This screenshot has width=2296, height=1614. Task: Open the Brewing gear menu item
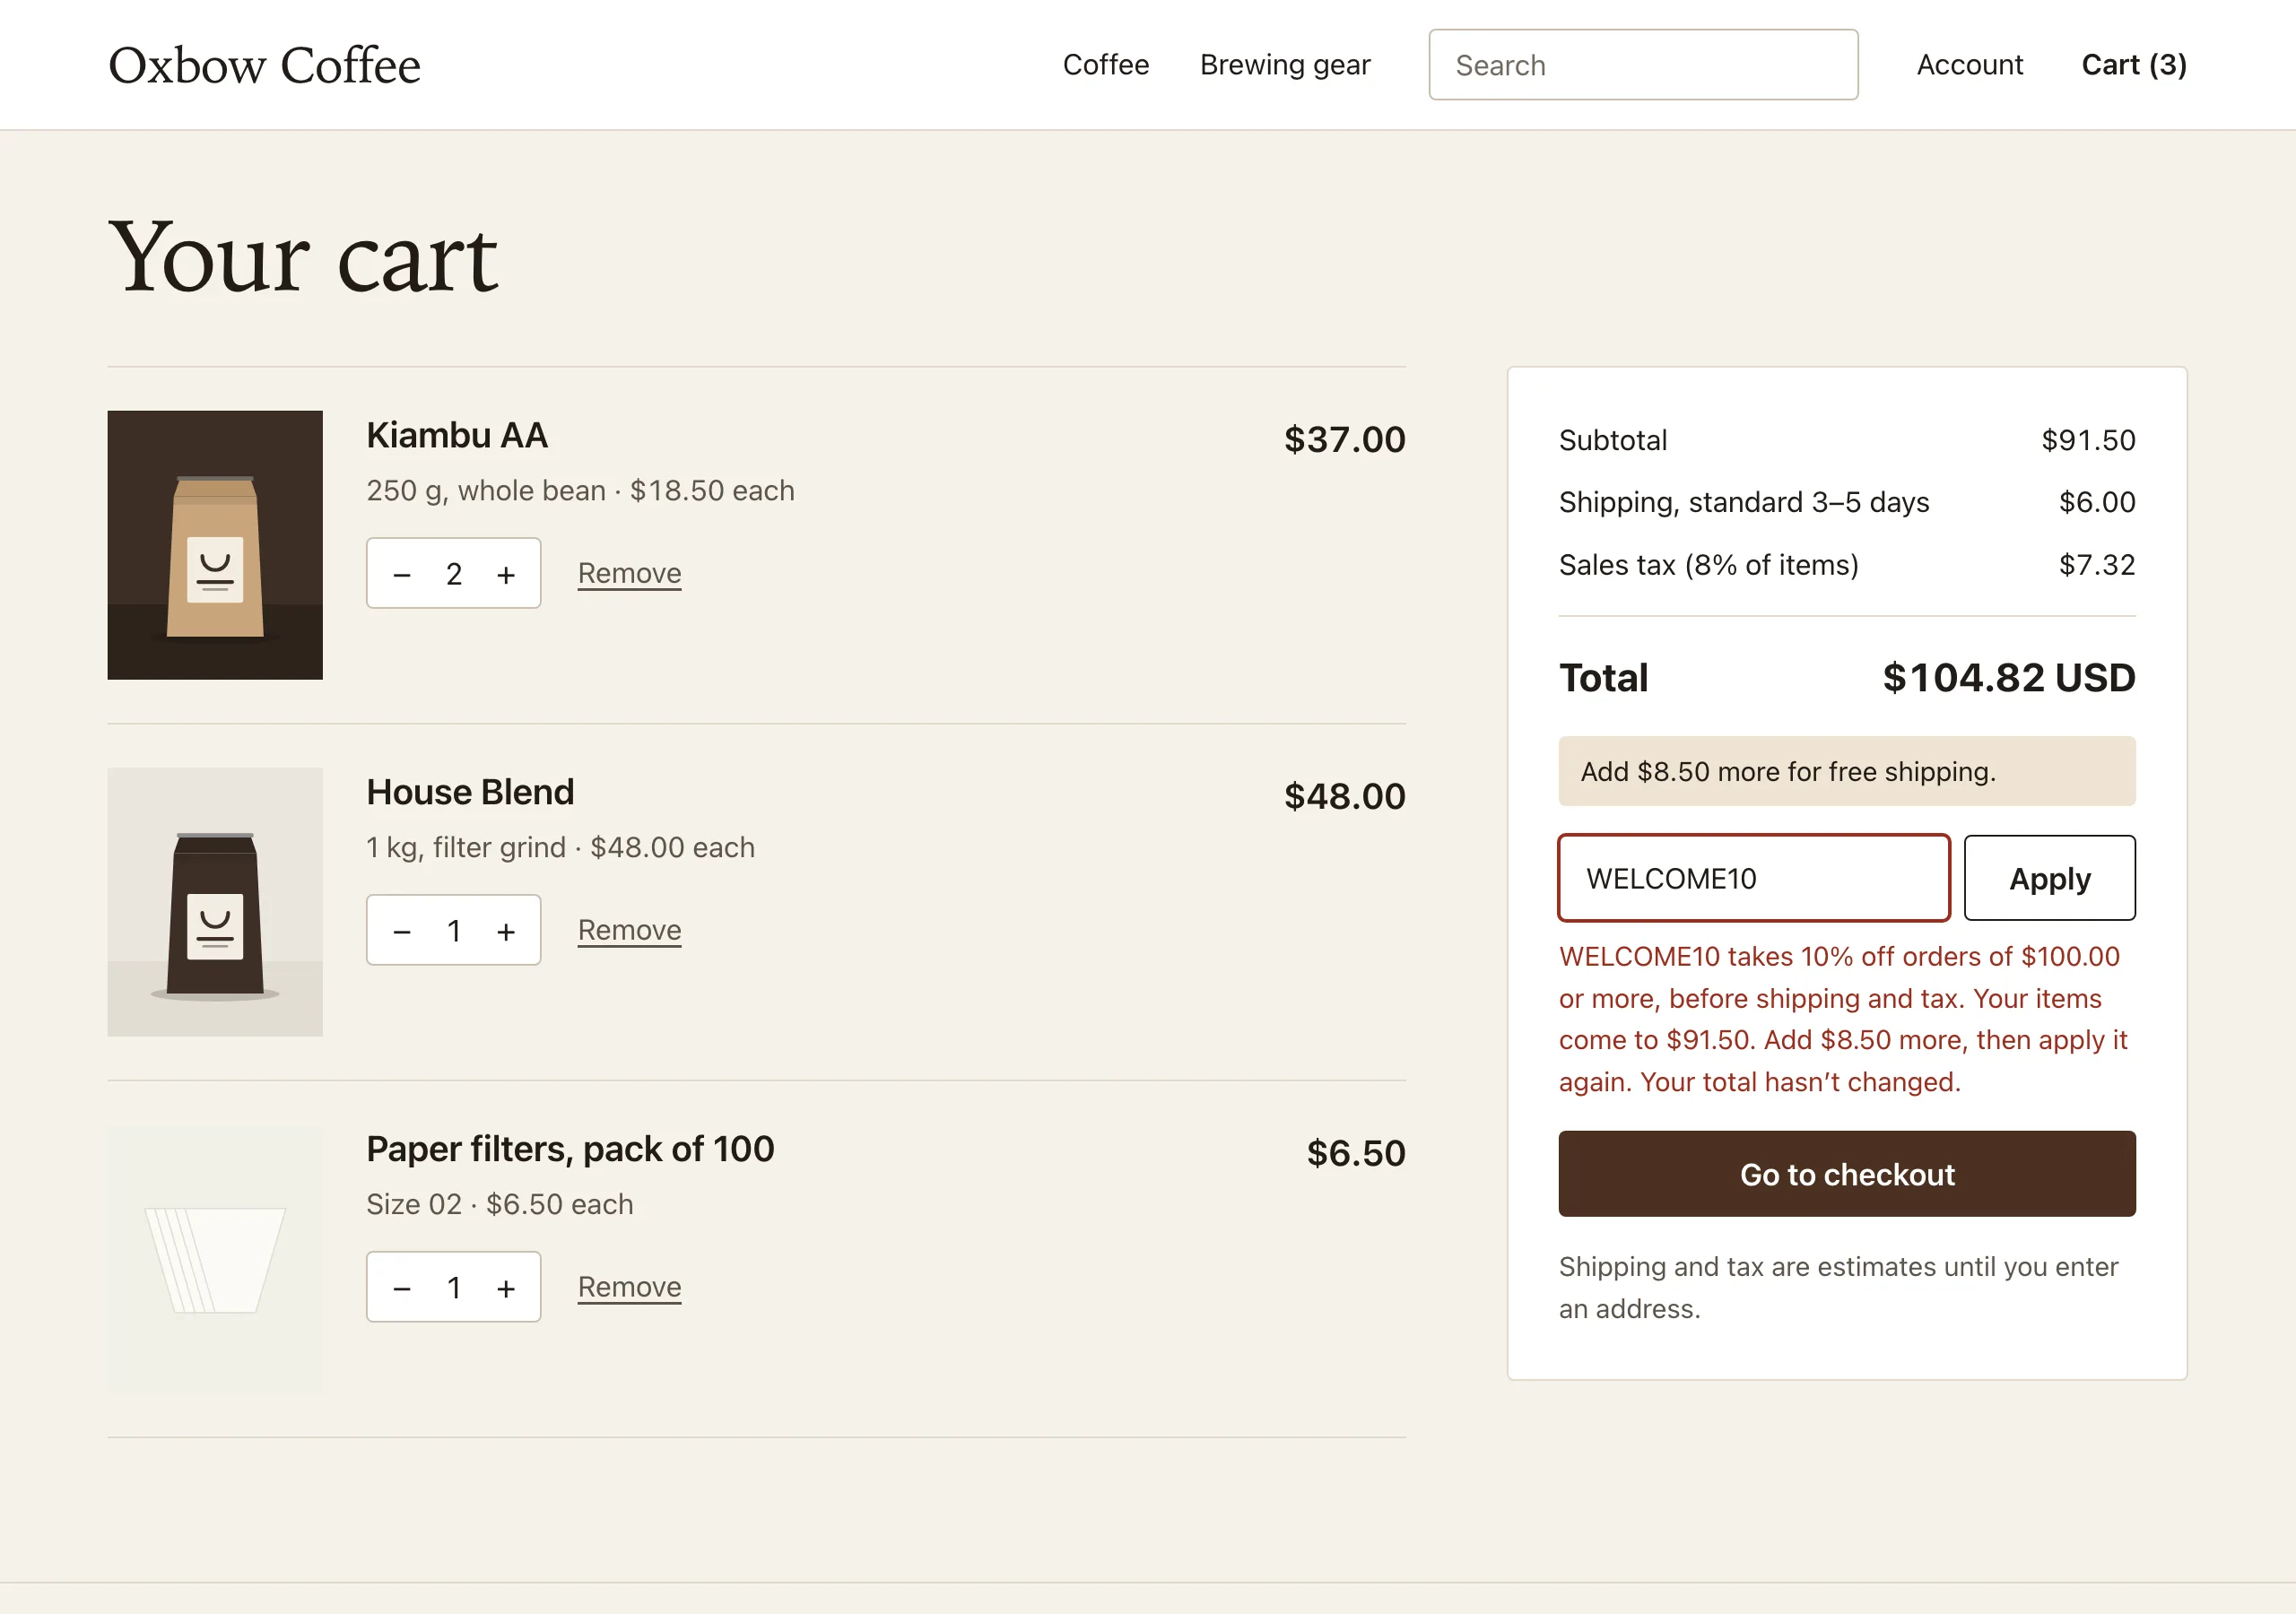(1285, 65)
